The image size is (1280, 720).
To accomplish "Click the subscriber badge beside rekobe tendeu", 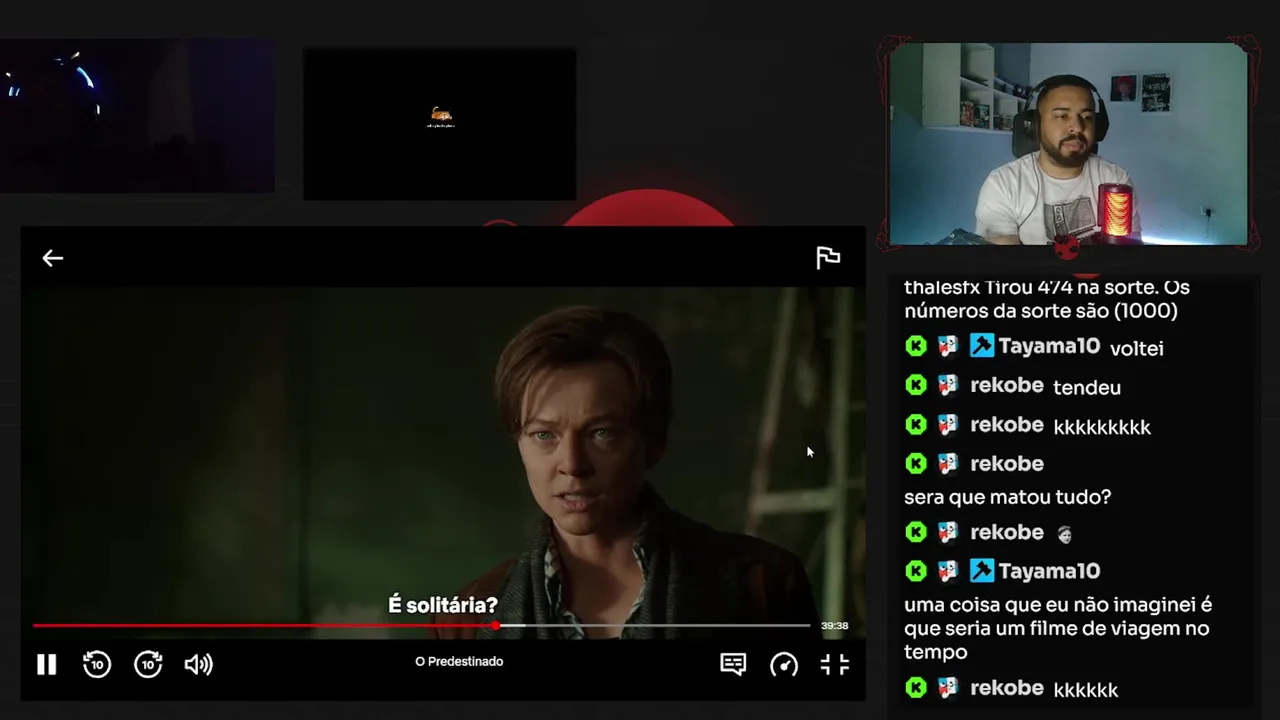I will coord(948,385).
